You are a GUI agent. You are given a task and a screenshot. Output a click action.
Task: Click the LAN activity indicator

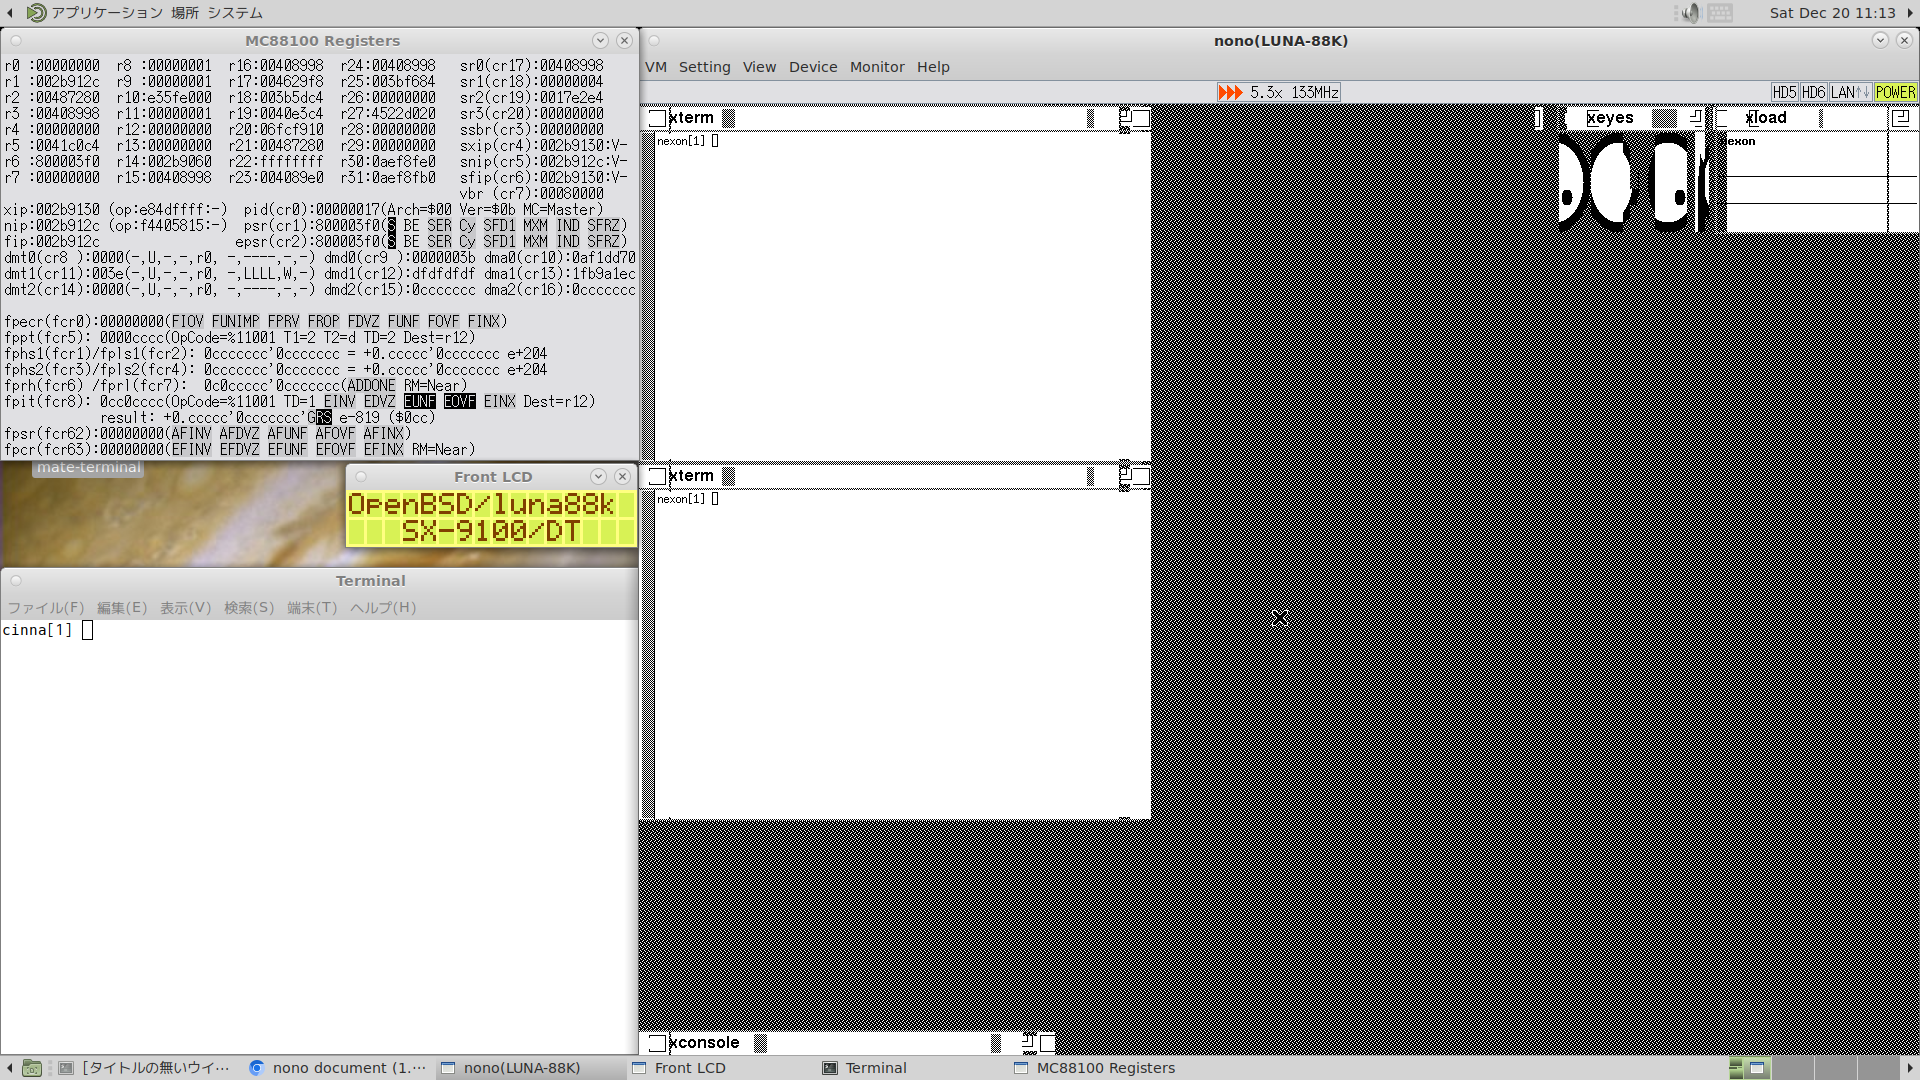(1849, 92)
